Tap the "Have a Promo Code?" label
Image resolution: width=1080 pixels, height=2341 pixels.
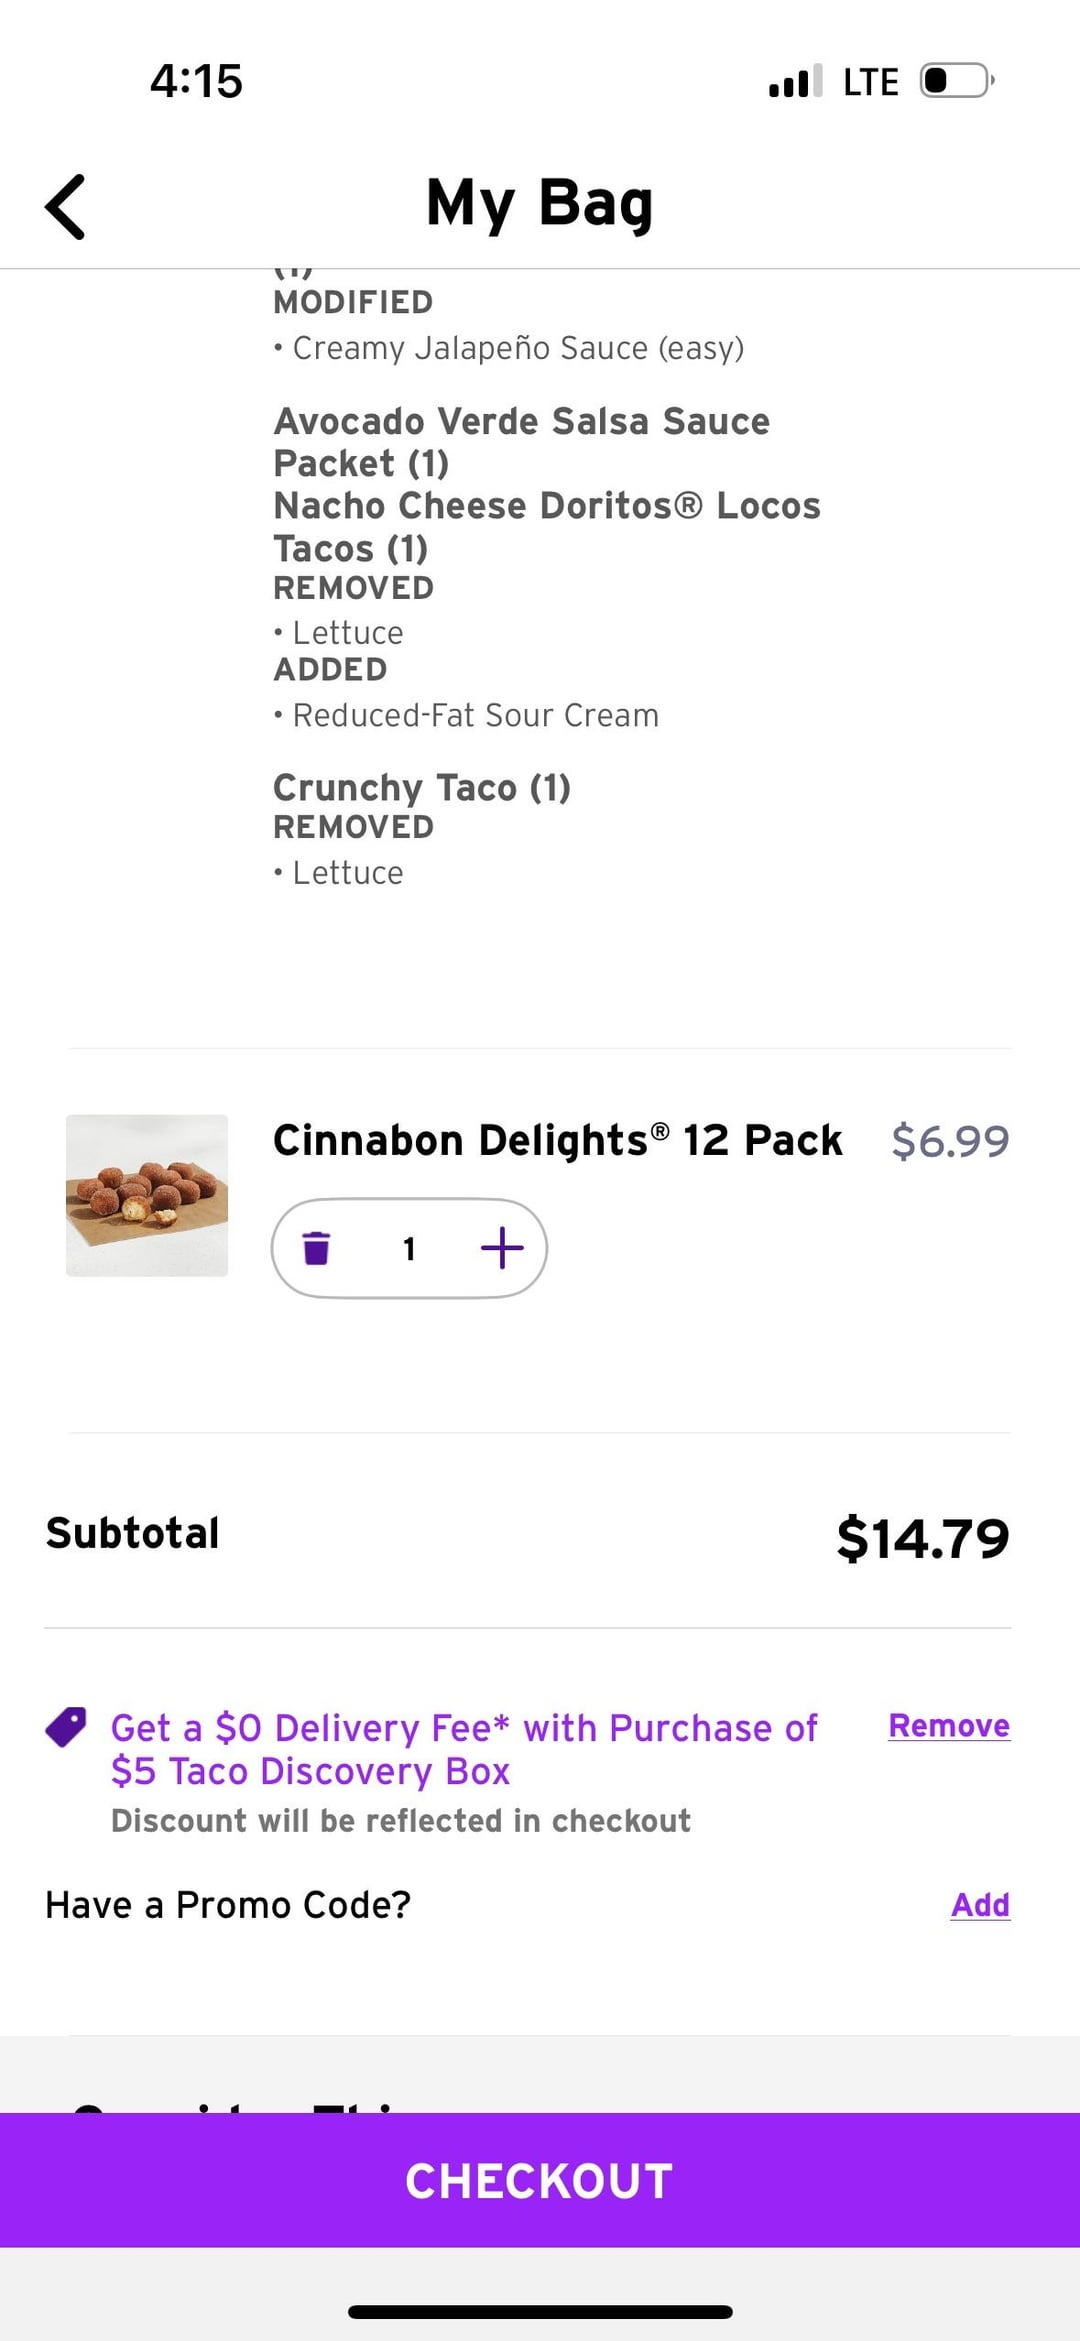point(228,1905)
